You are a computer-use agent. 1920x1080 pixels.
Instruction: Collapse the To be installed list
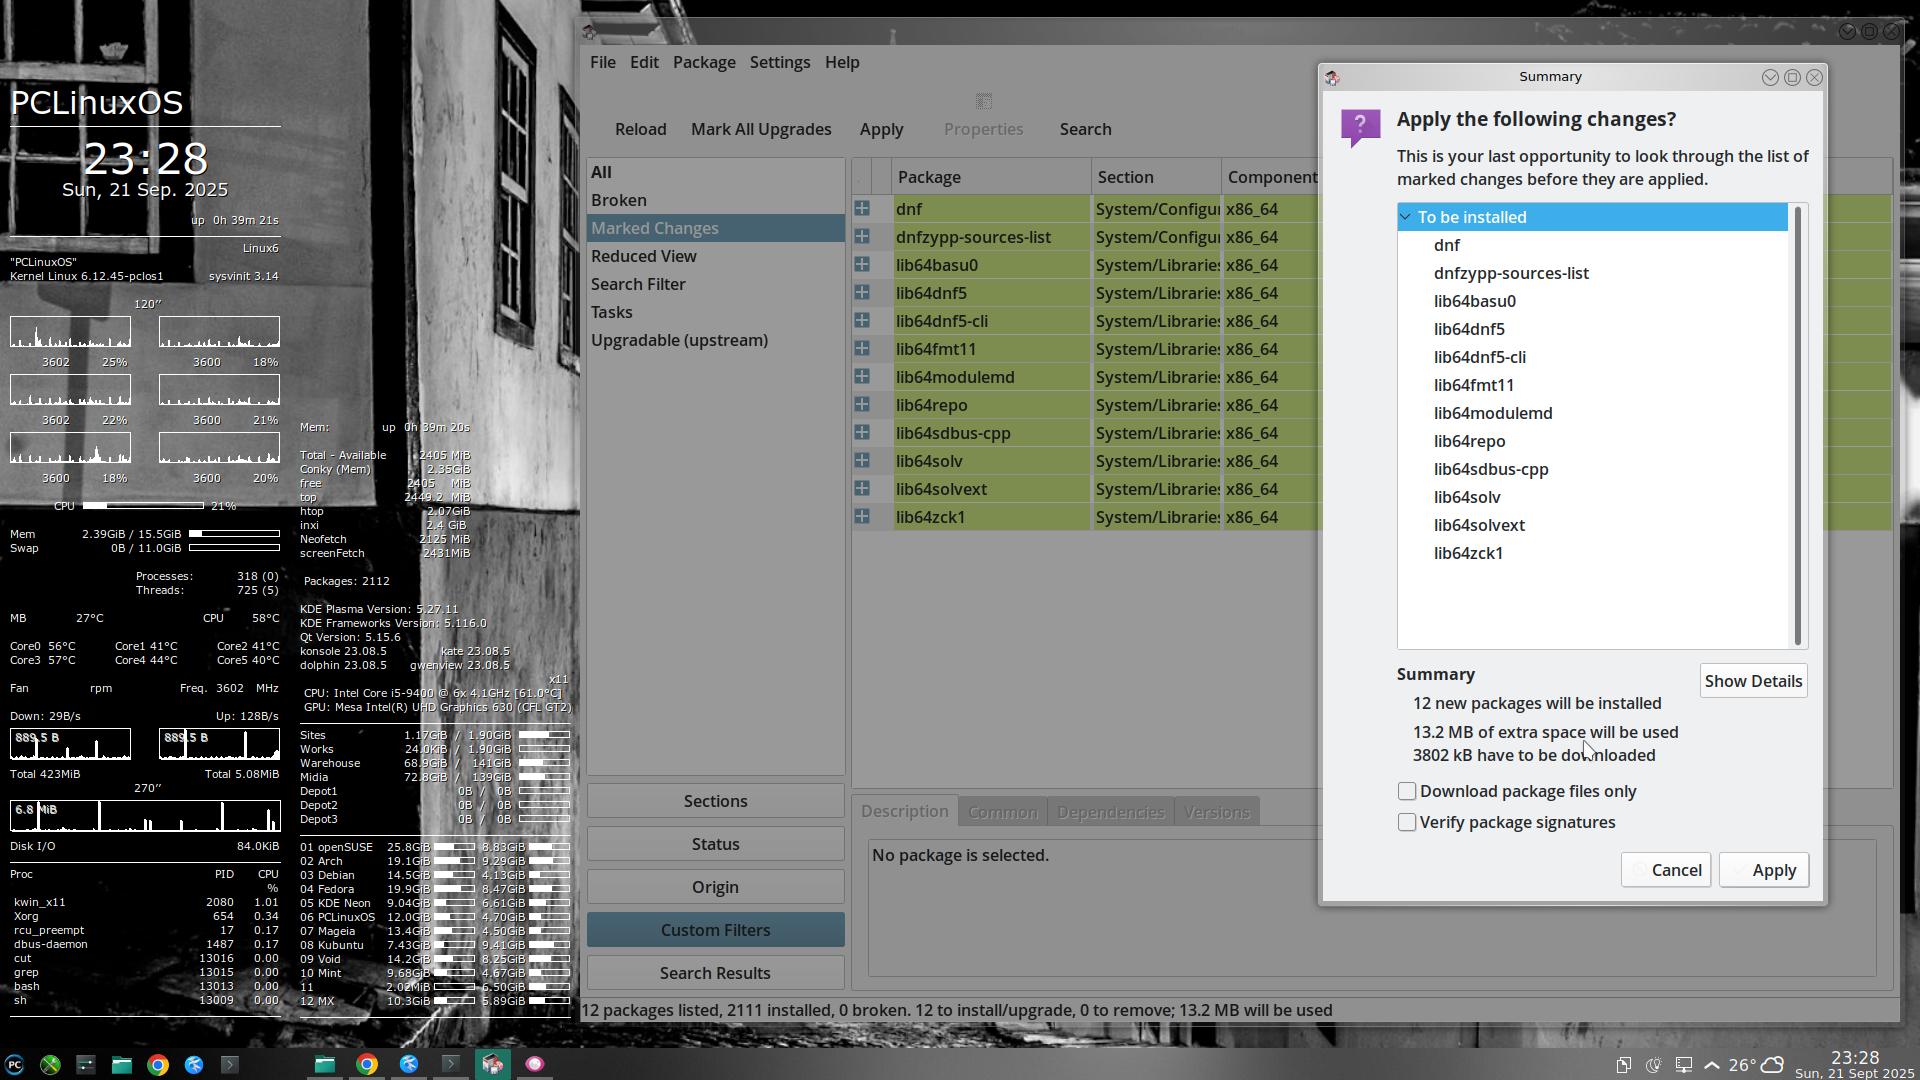pyautogui.click(x=1406, y=217)
